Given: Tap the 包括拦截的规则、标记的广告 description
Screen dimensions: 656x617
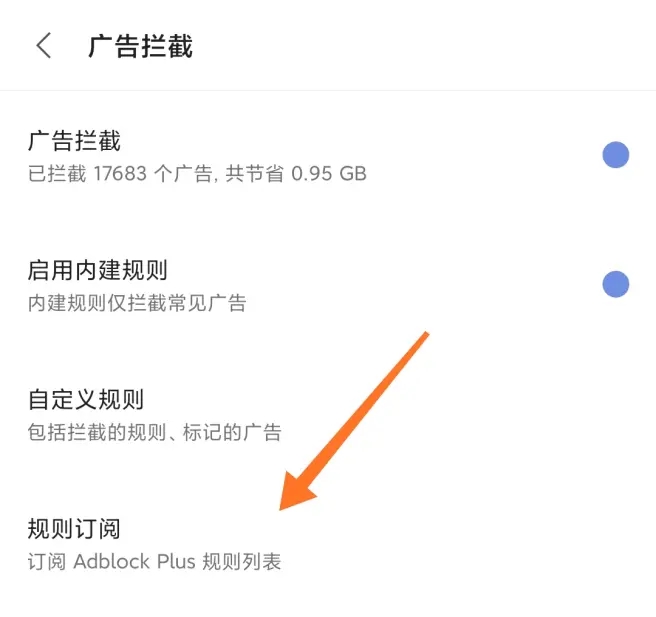Looking at the screenshot, I should tap(154, 432).
